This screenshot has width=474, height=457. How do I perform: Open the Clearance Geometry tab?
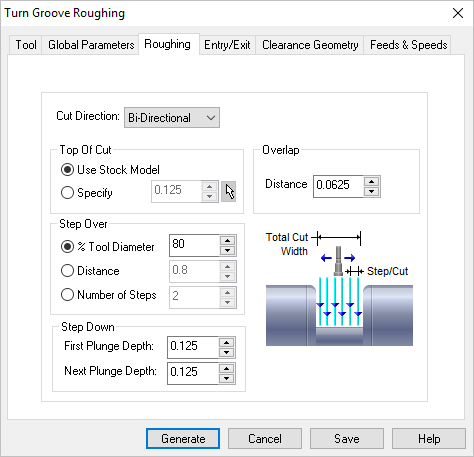coord(310,45)
